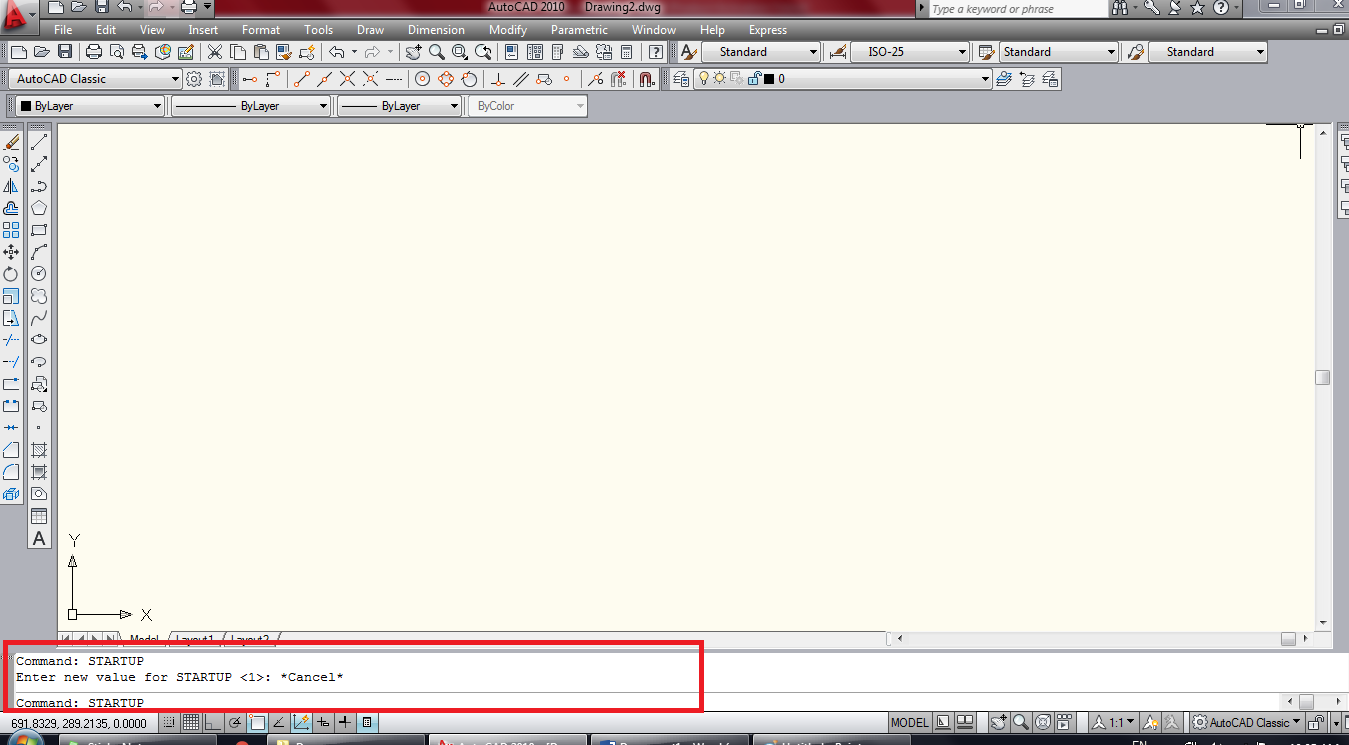The height and width of the screenshot is (745, 1349).
Task: Toggle Object Snap on the status bar
Action: coord(258,722)
